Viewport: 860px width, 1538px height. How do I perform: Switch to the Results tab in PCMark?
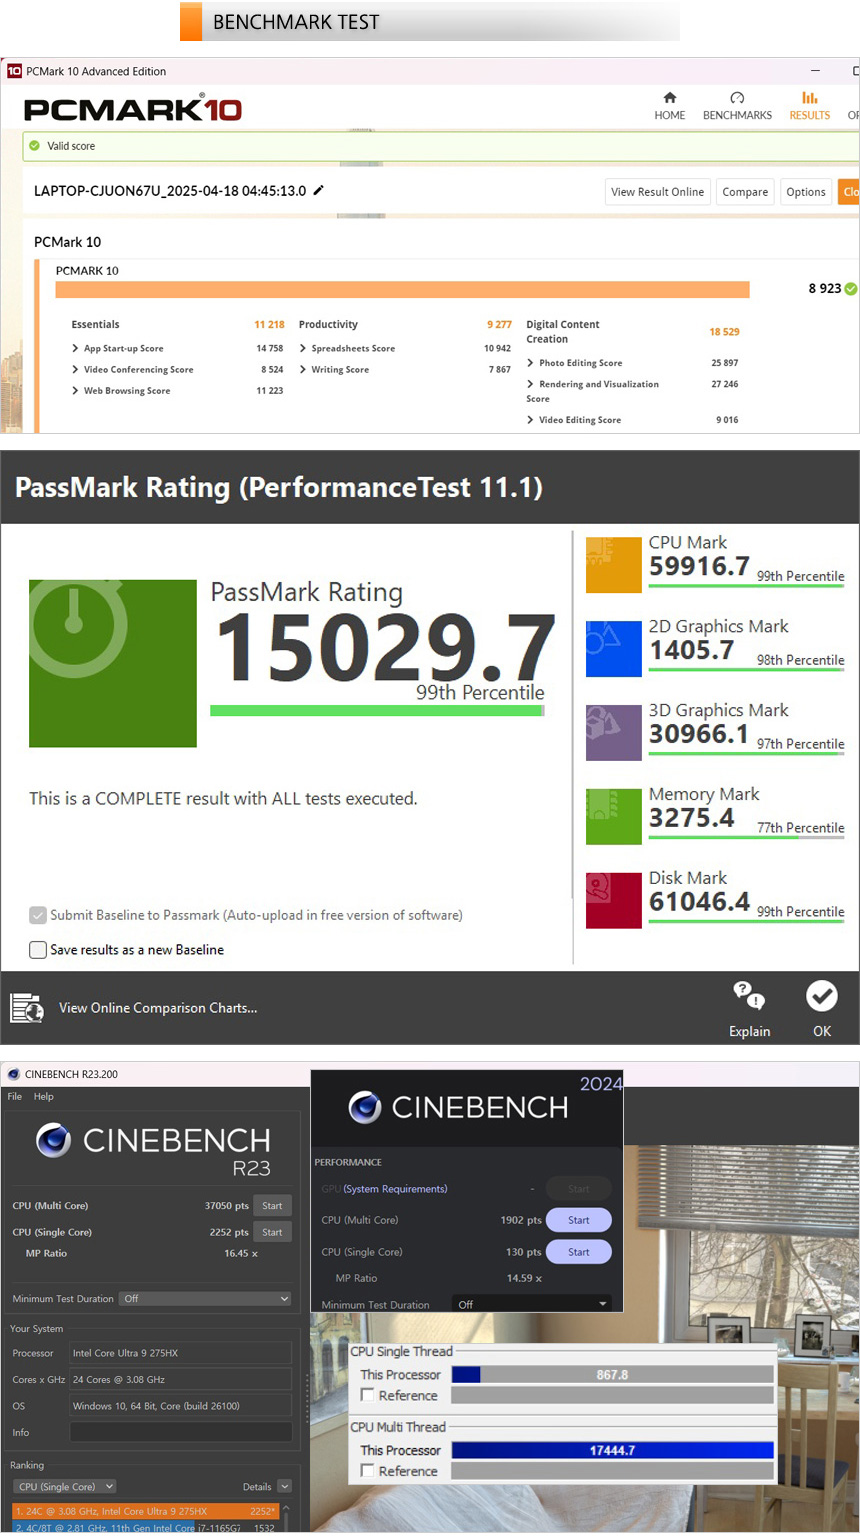click(809, 105)
